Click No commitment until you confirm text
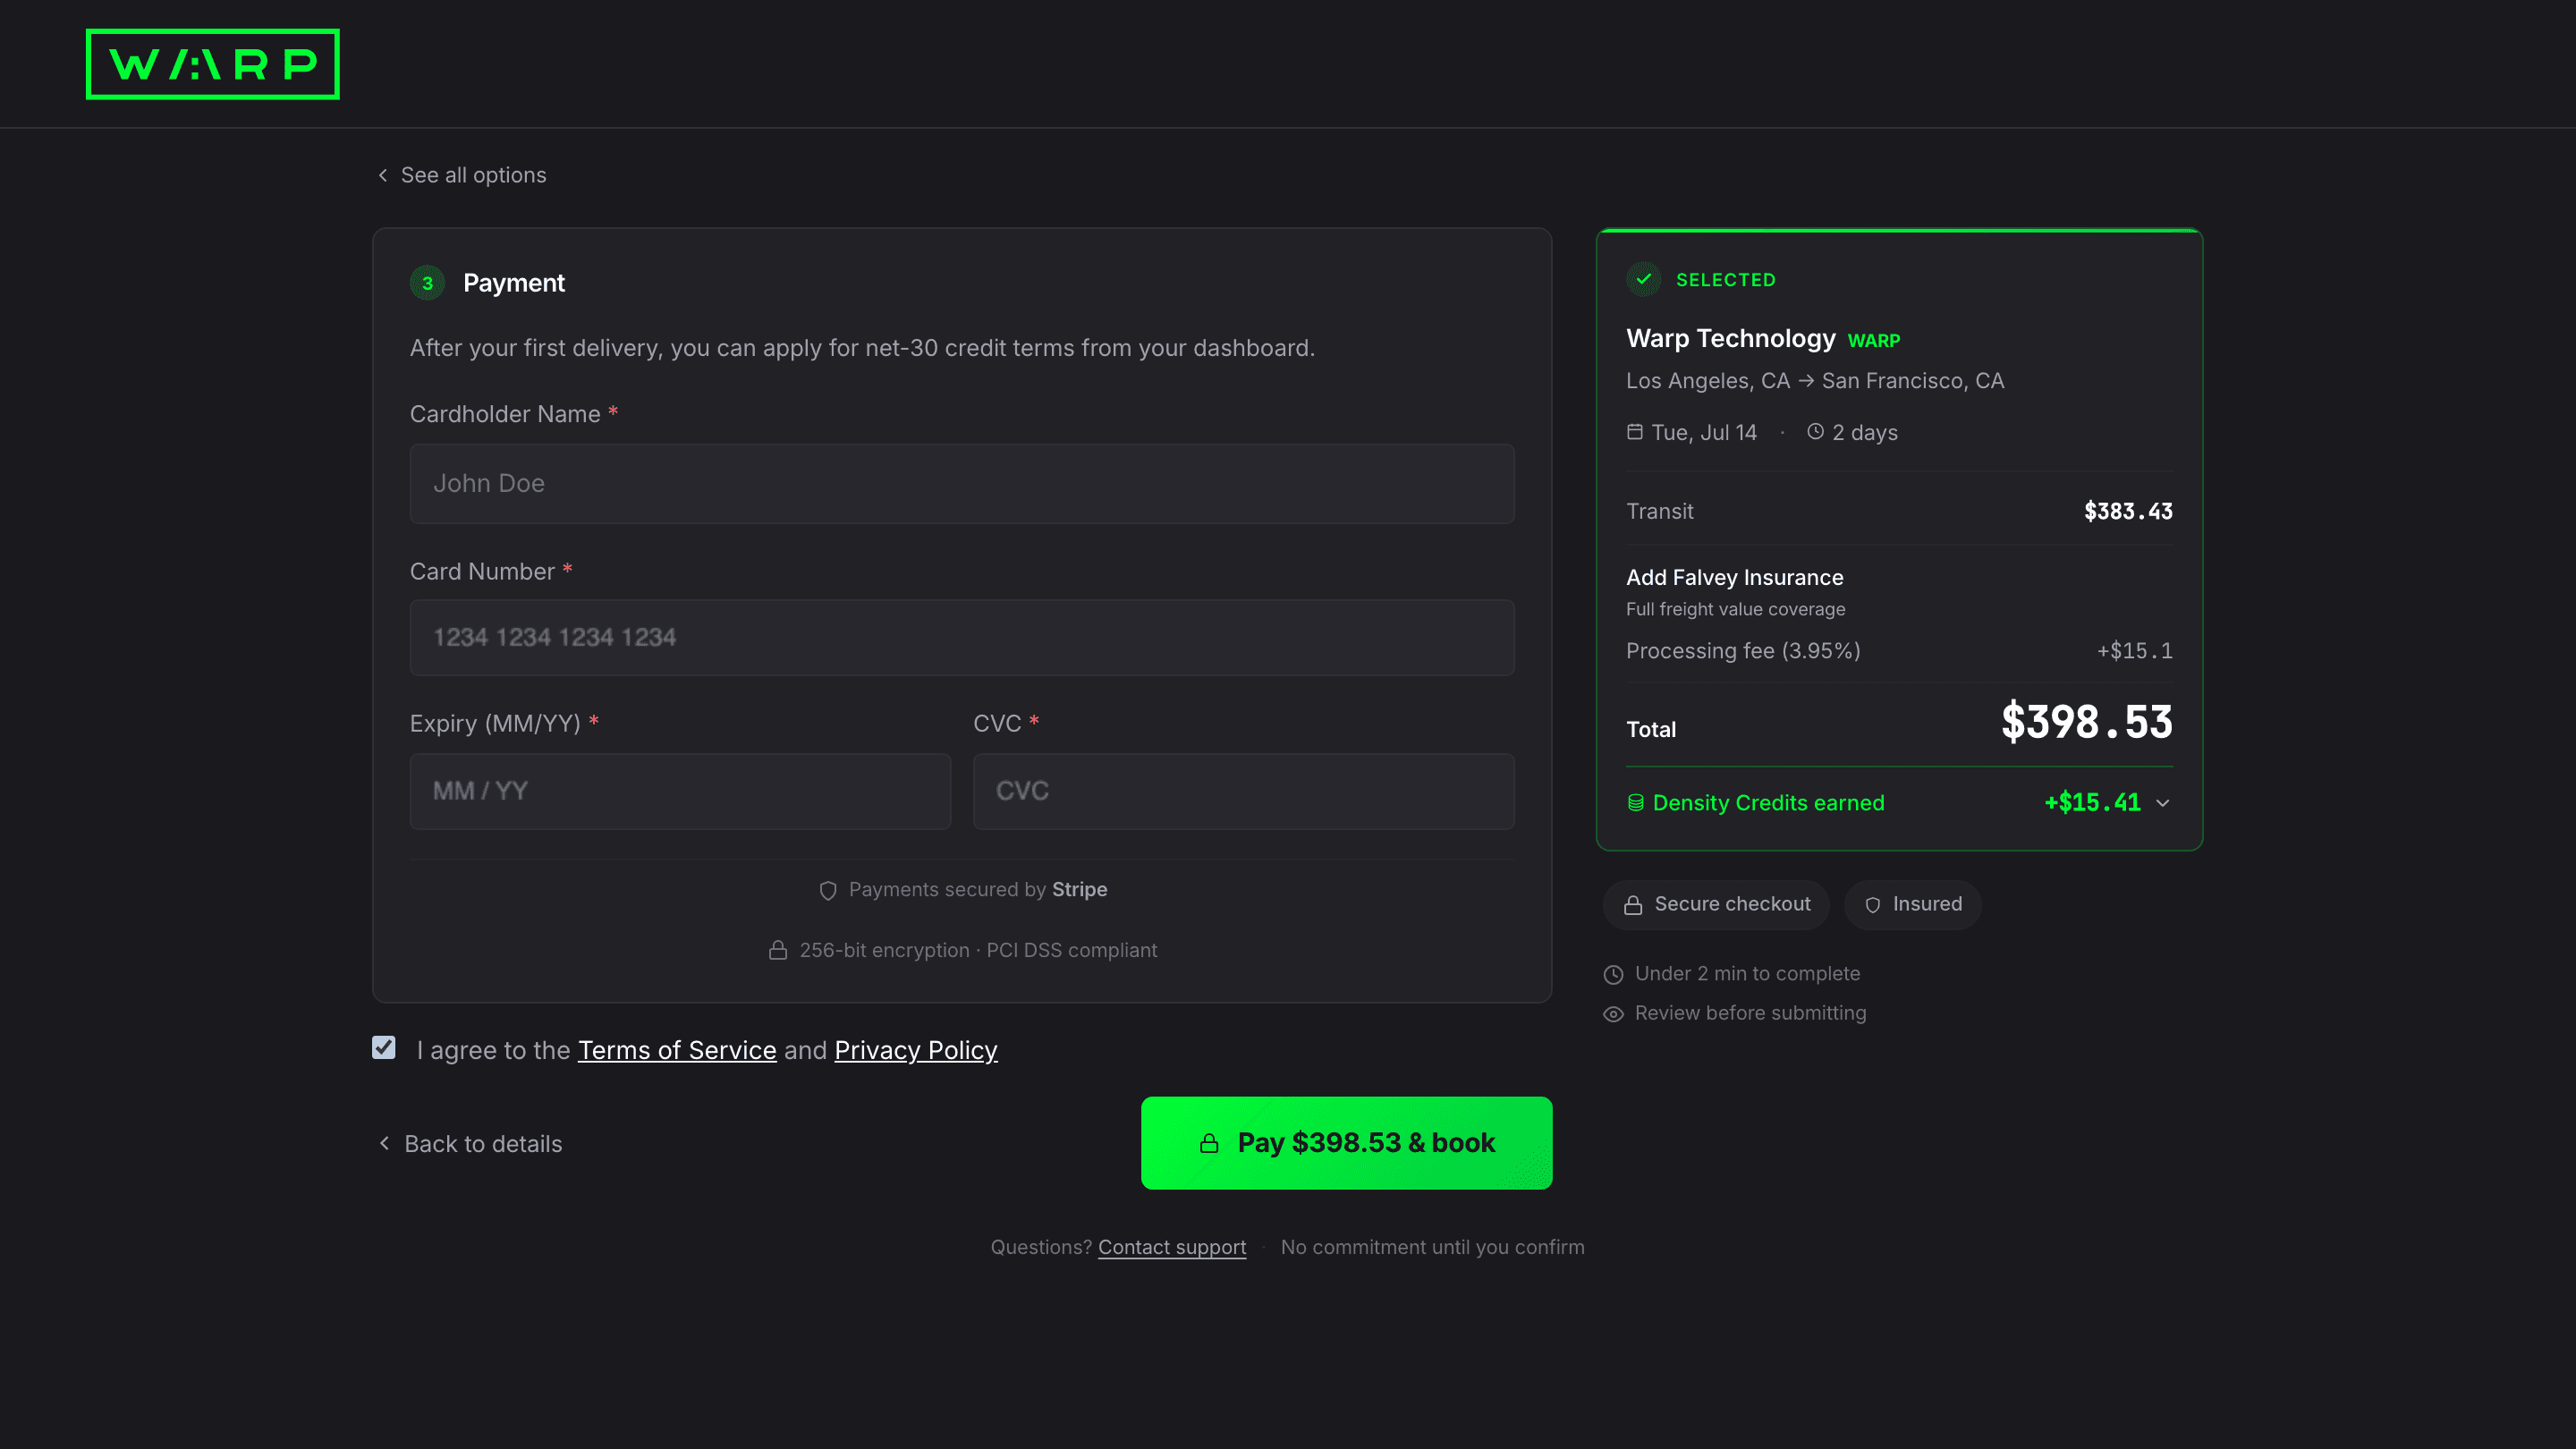 1432,1247
